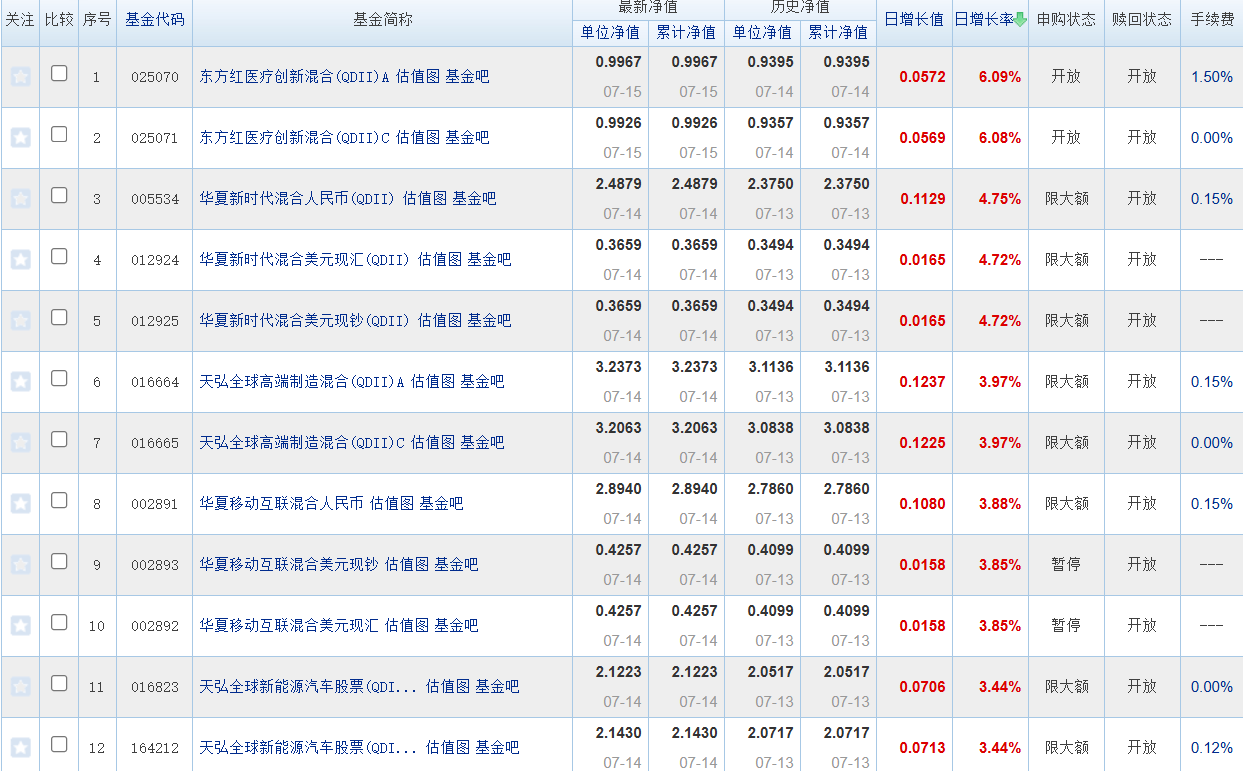Sort by 日增长值 column header

[914, 19]
